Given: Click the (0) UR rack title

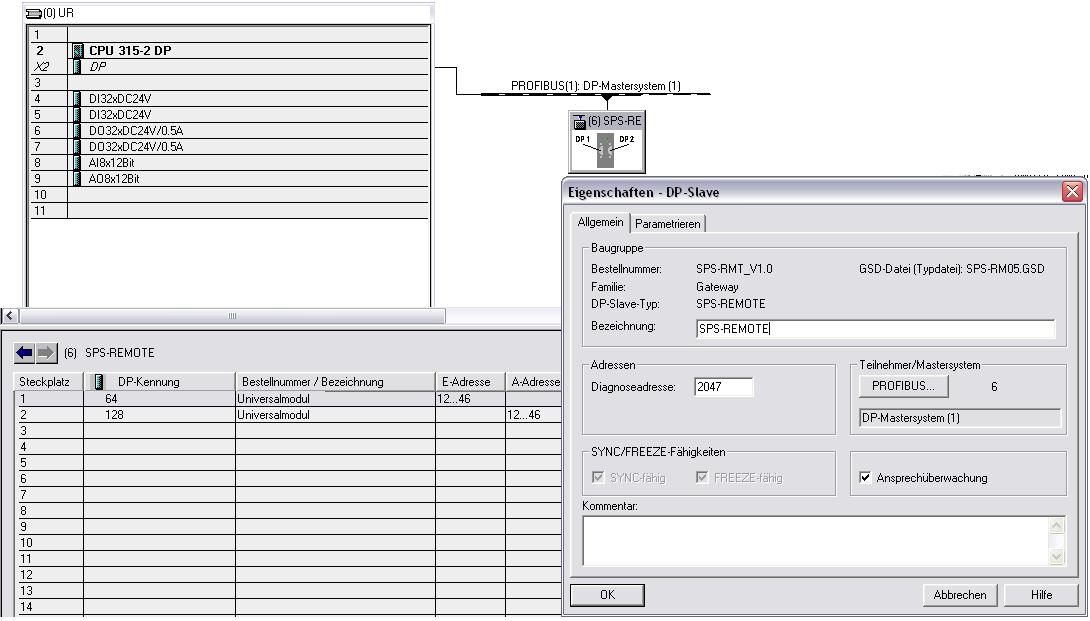Looking at the screenshot, I should (x=58, y=13).
